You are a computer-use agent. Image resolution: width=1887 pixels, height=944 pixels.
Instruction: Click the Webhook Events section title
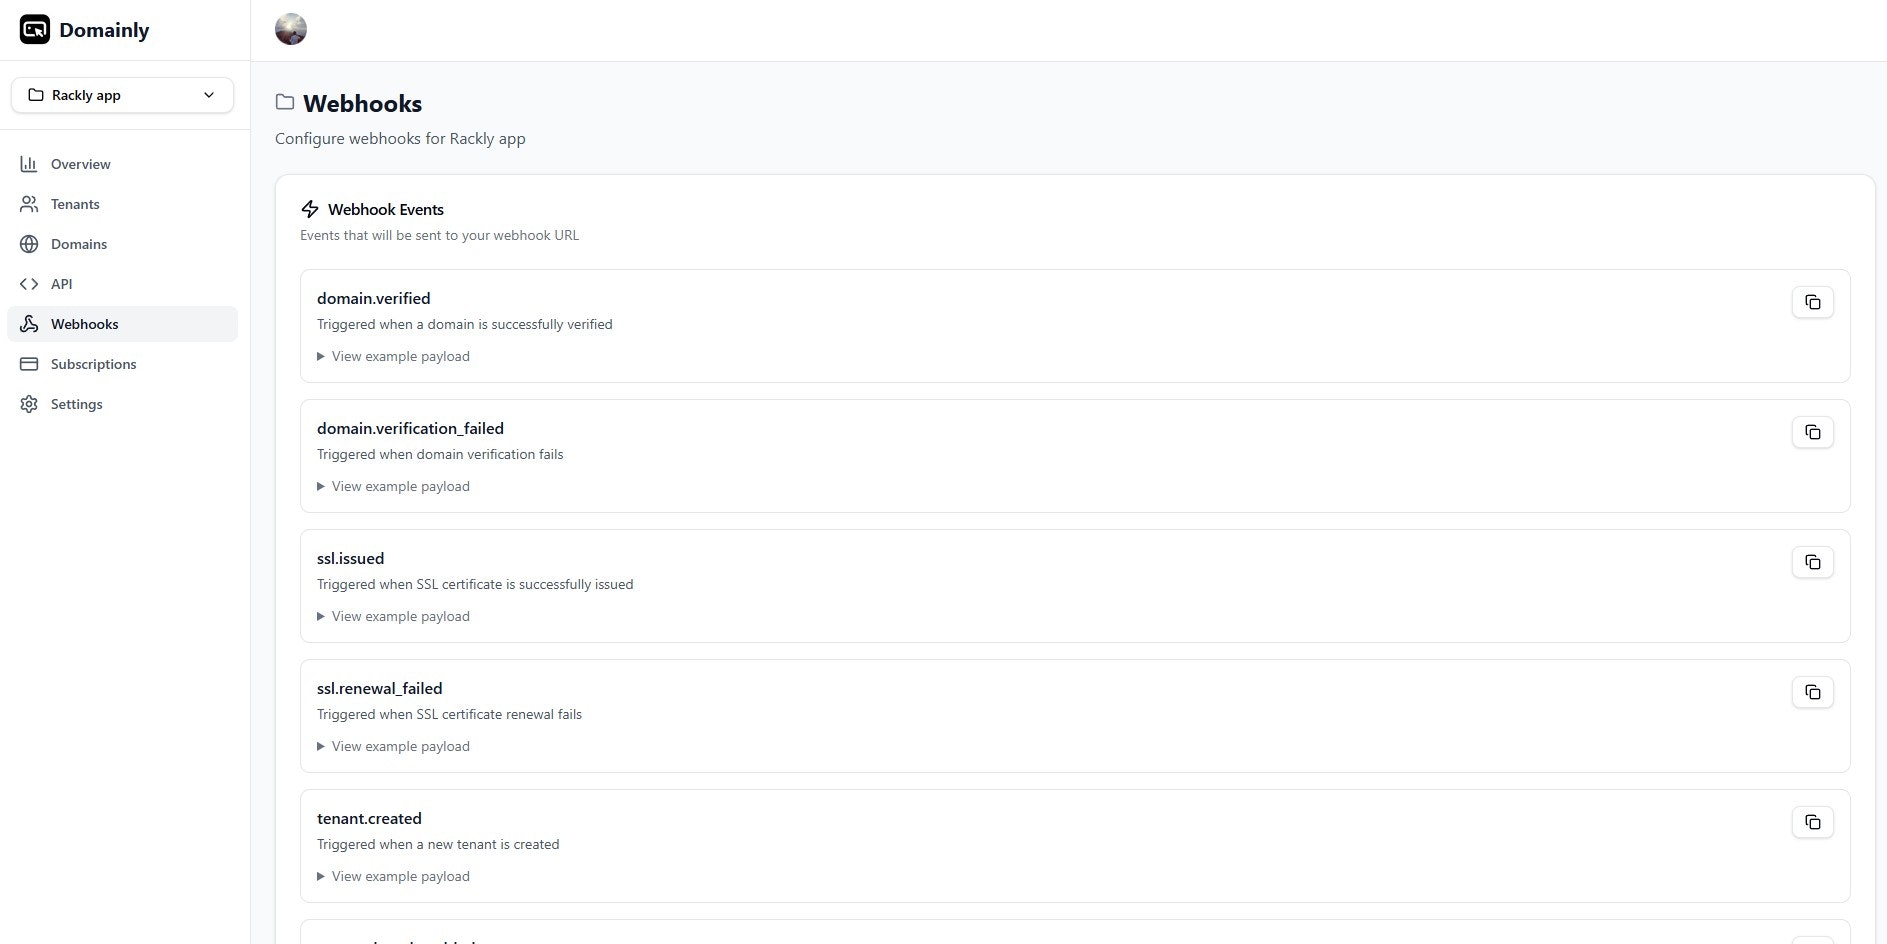(x=386, y=209)
